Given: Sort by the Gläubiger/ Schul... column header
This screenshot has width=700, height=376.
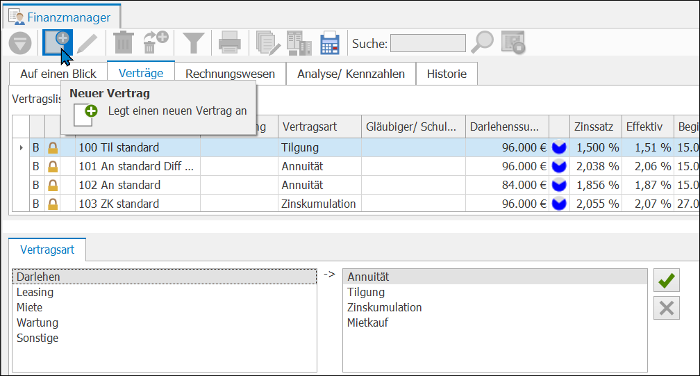Looking at the screenshot, I should [x=413, y=127].
